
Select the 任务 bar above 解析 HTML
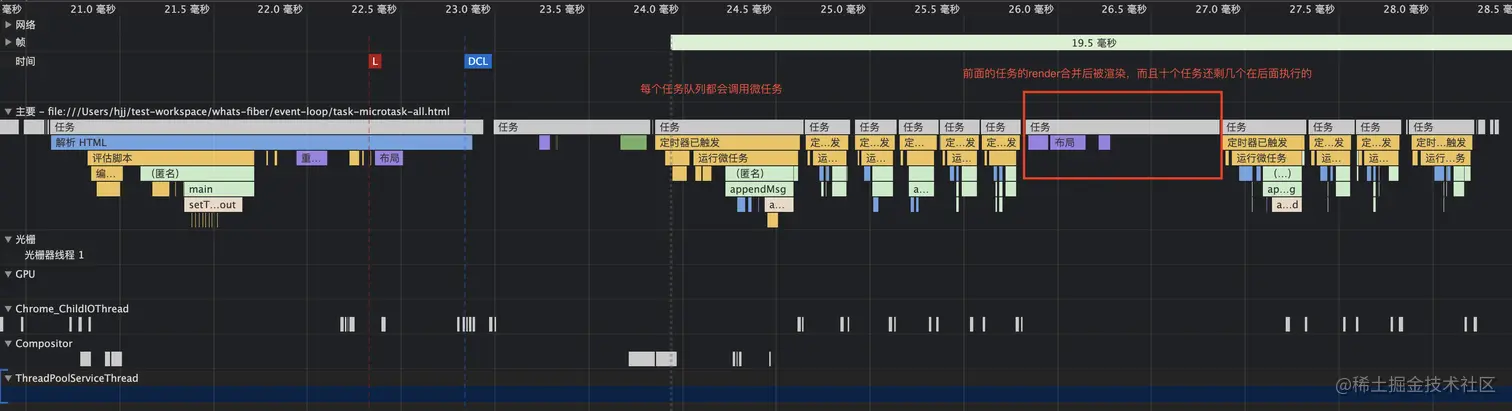[x=267, y=127]
